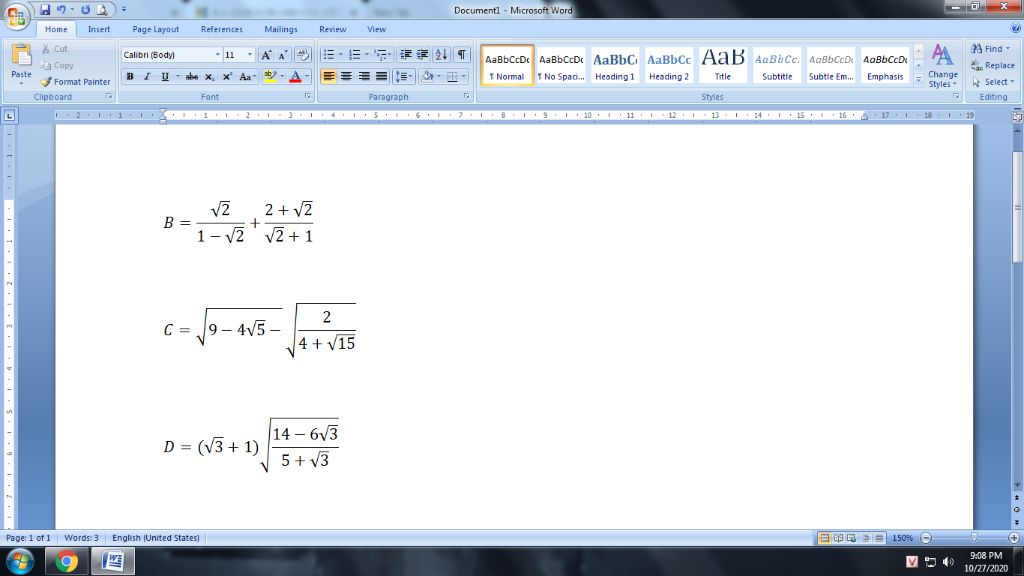Align text right
This screenshot has width=1024, height=576.
[x=364, y=76]
